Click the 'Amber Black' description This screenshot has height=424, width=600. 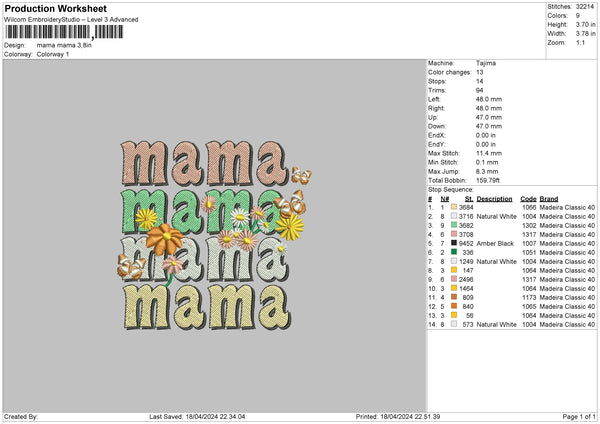495,243
